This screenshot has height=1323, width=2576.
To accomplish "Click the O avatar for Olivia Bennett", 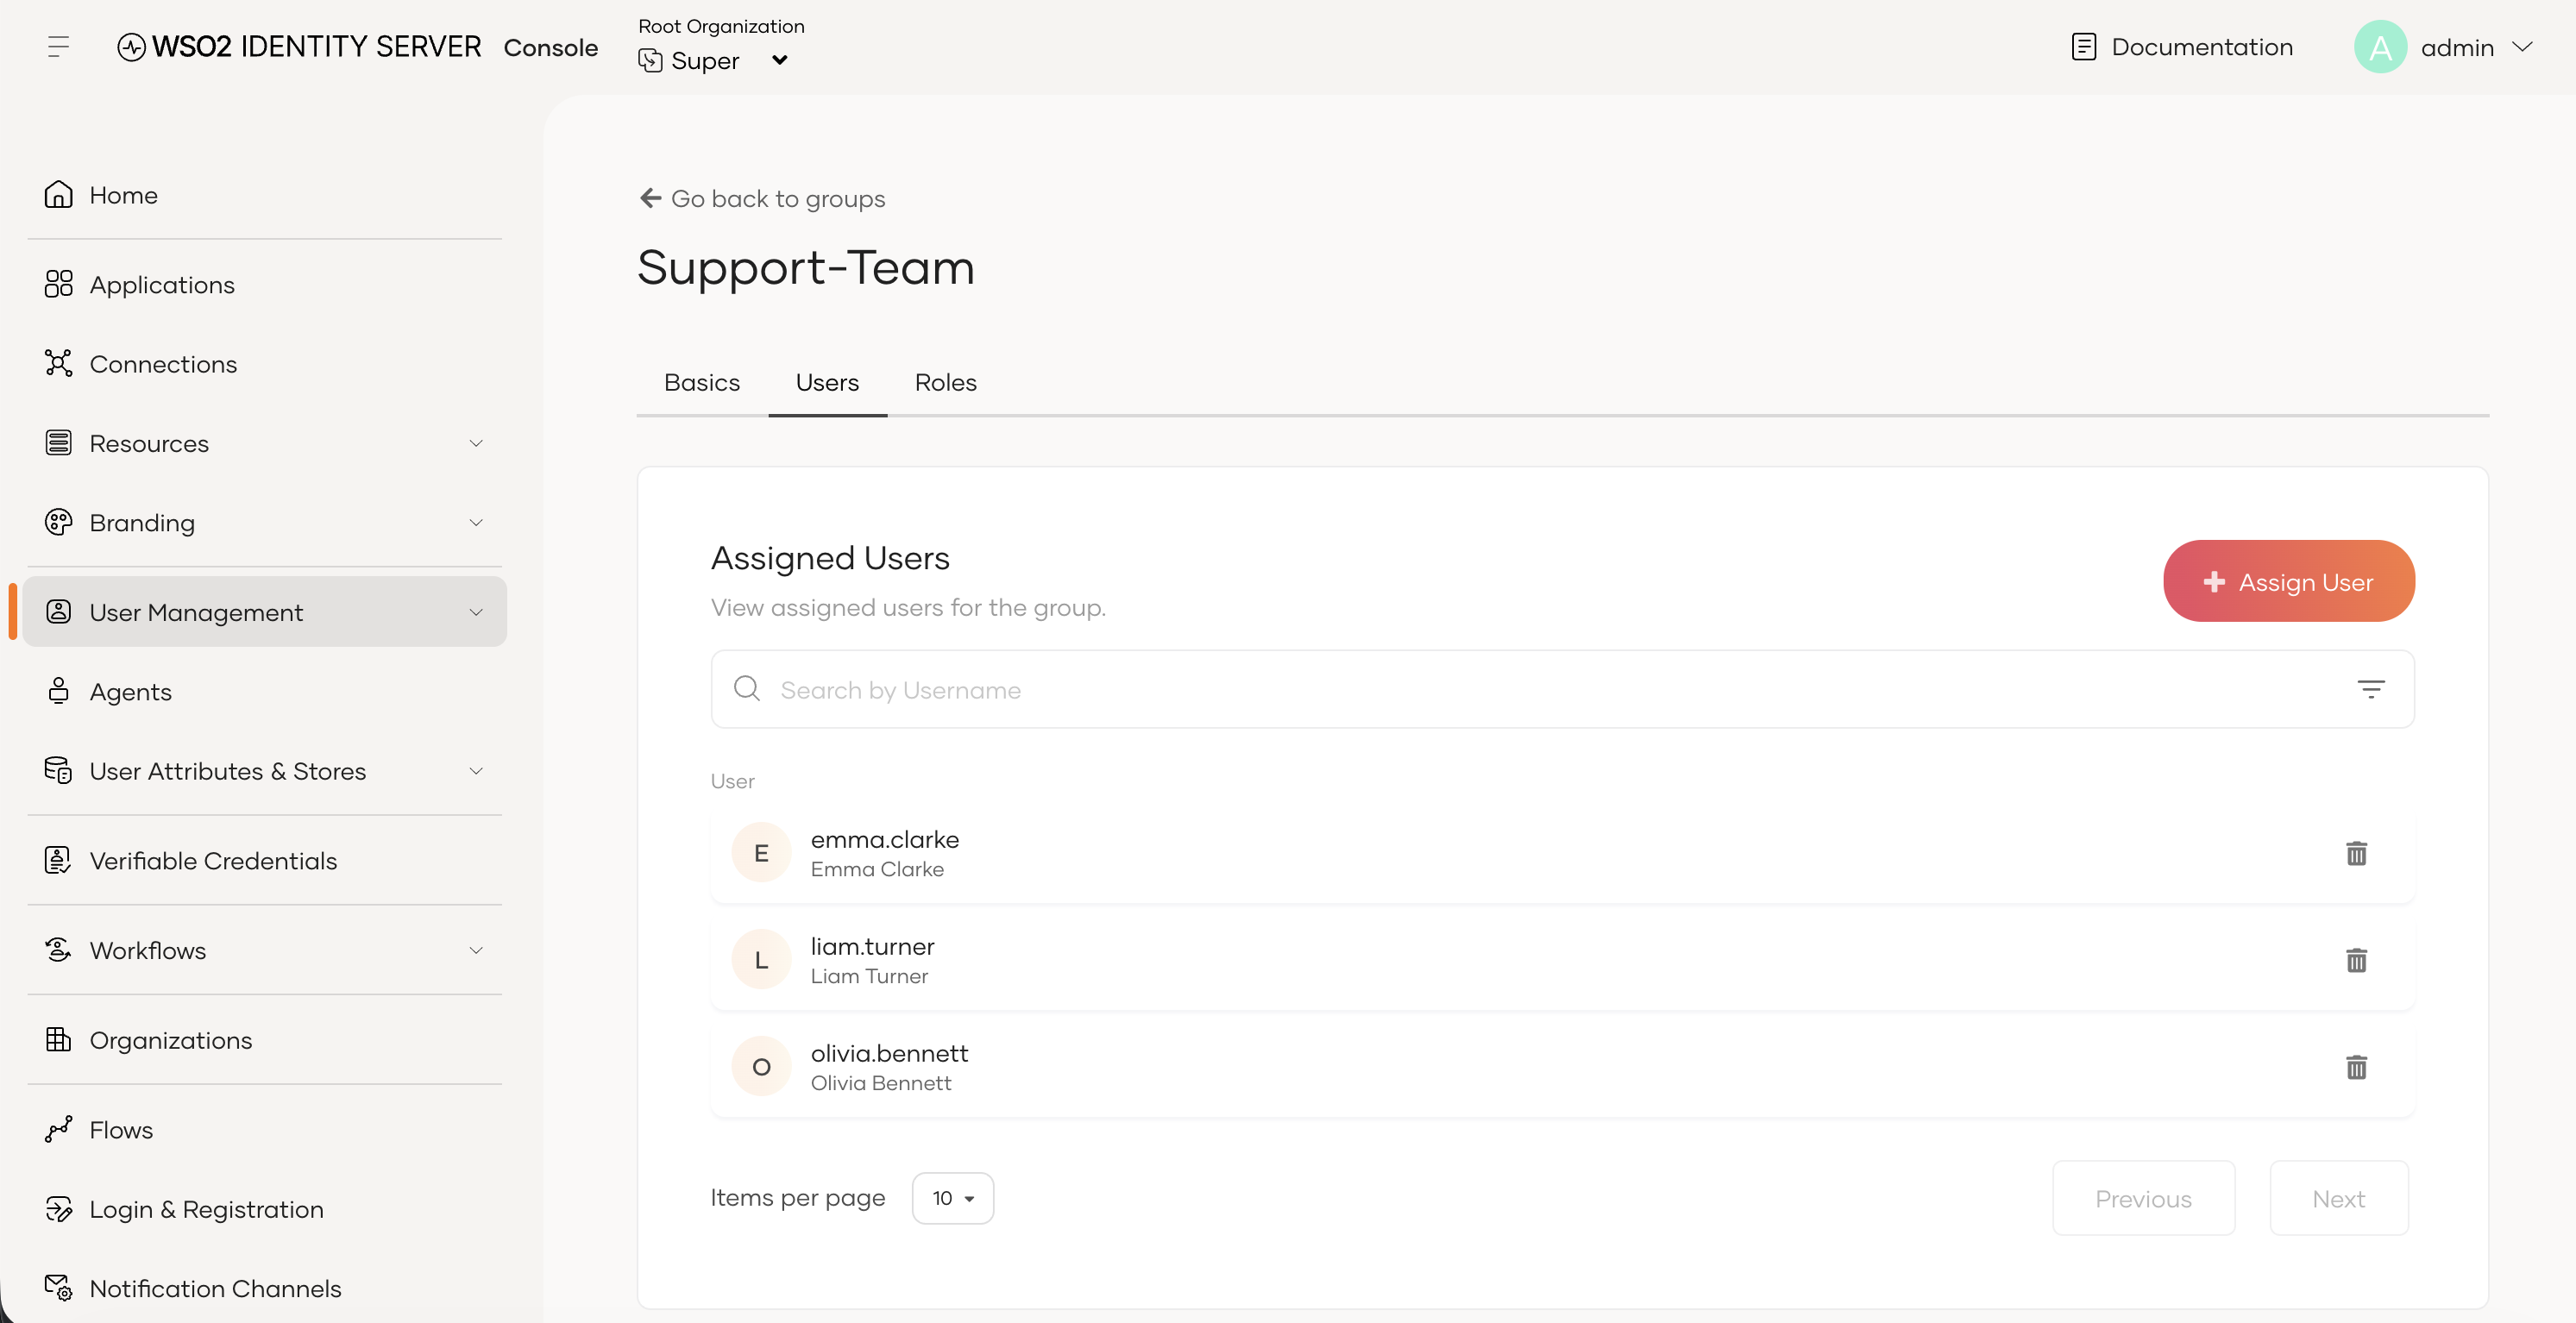I will 761,1067.
